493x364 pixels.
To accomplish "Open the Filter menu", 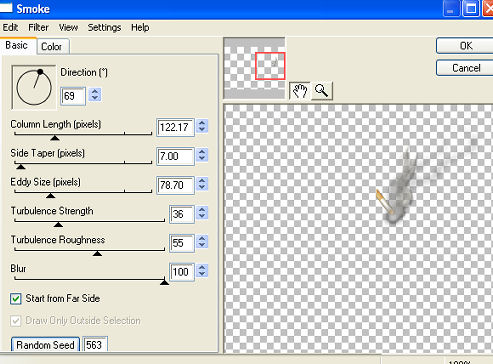I will [38, 27].
